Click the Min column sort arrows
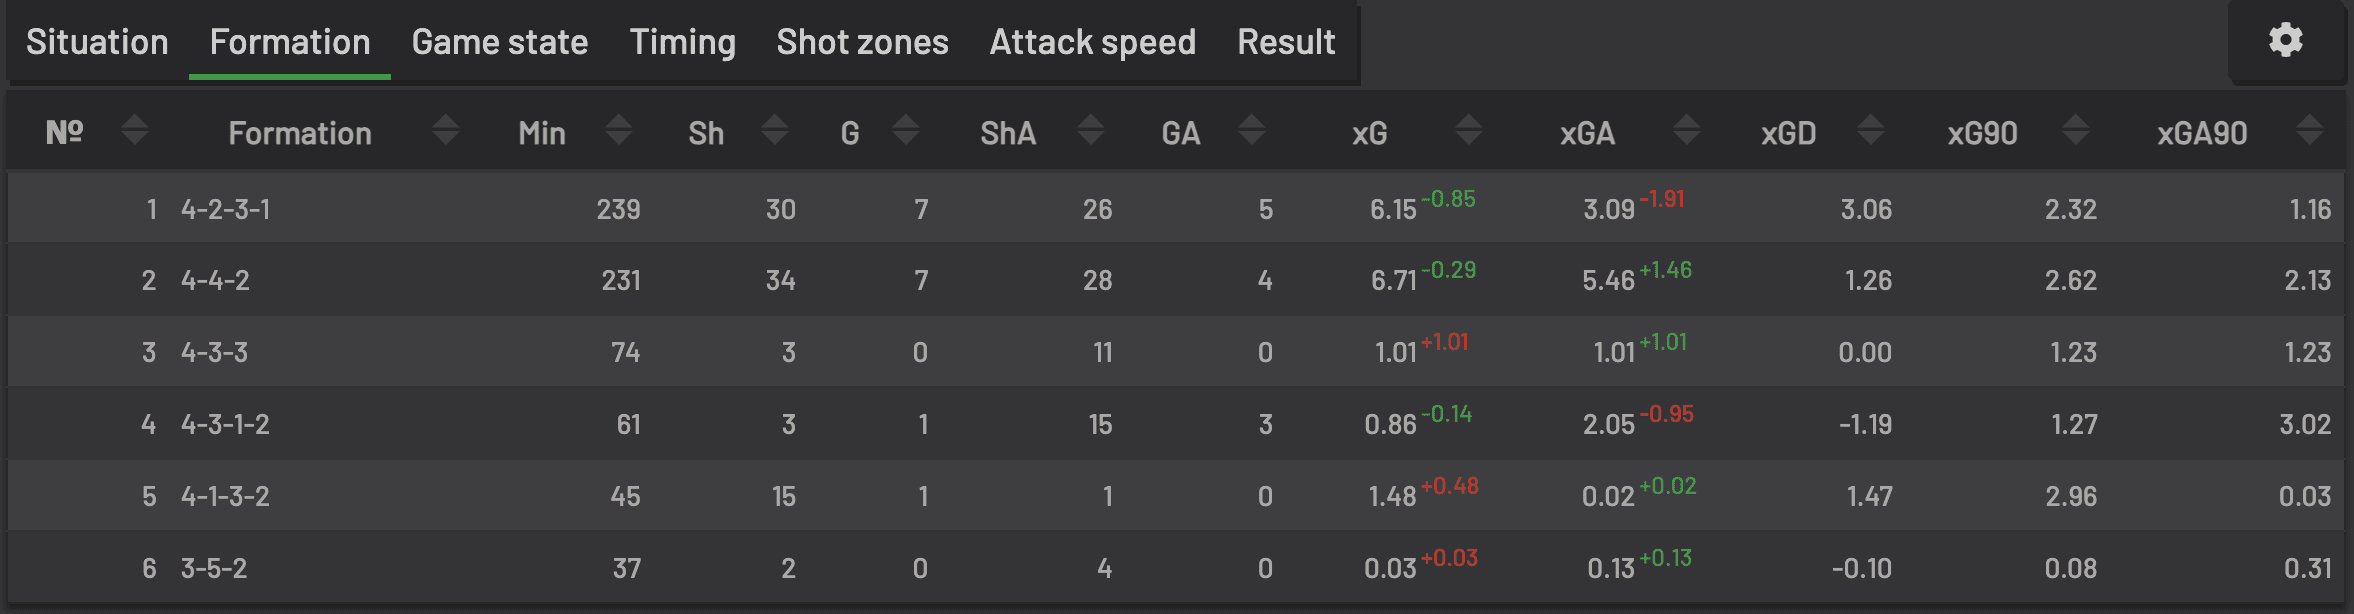2354x614 pixels. pos(619,131)
